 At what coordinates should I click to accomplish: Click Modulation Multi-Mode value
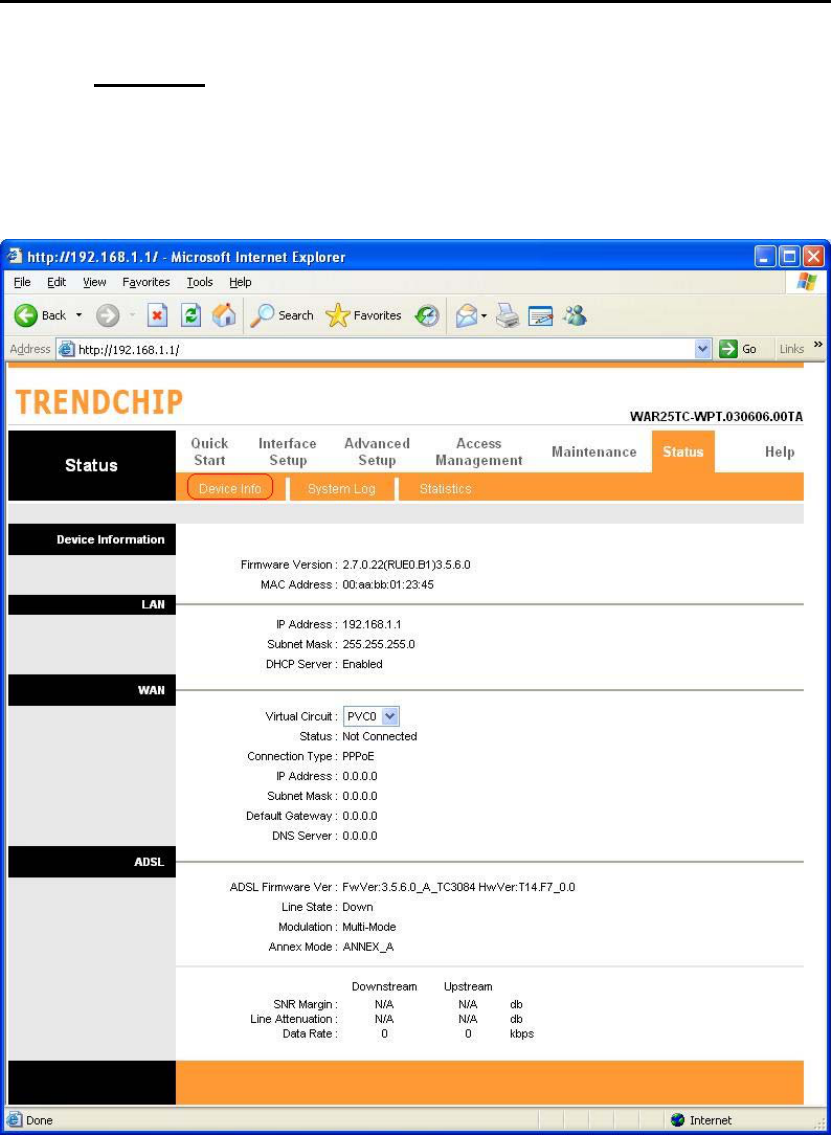pyautogui.click(x=369, y=927)
